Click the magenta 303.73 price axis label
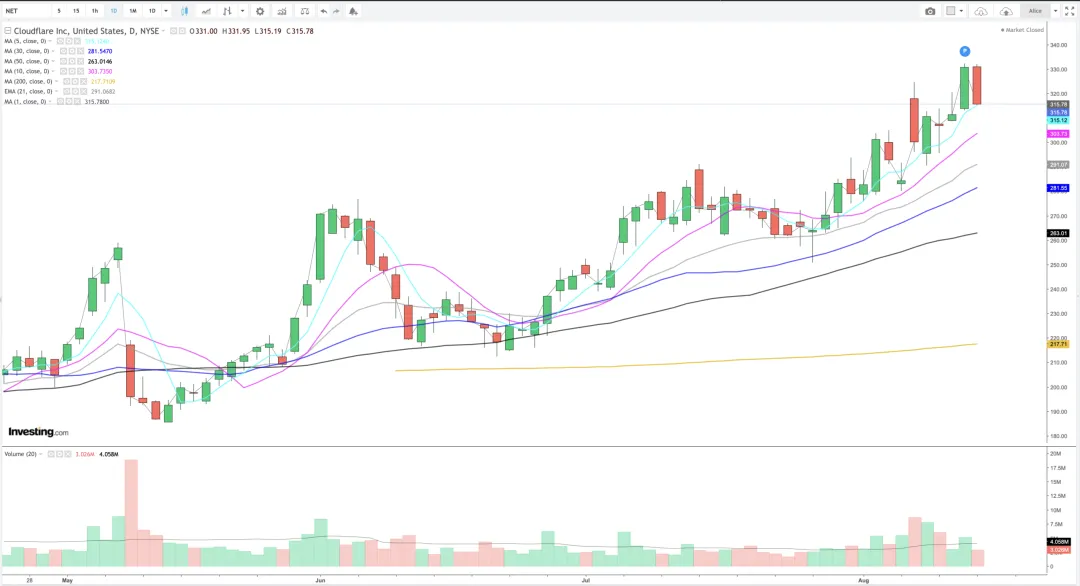Image resolution: width=1080 pixels, height=586 pixels. point(1059,134)
